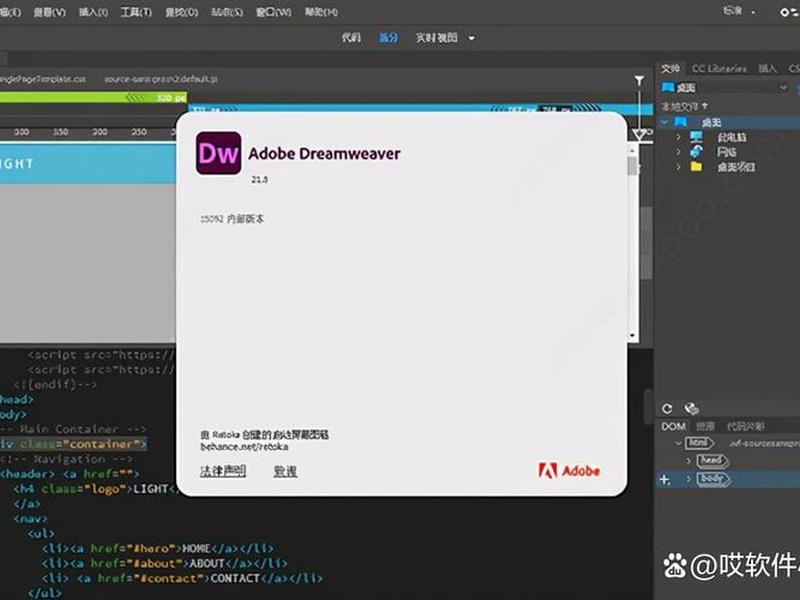Collapse the selected 桌面 tree node

click(x=664, y=122)
